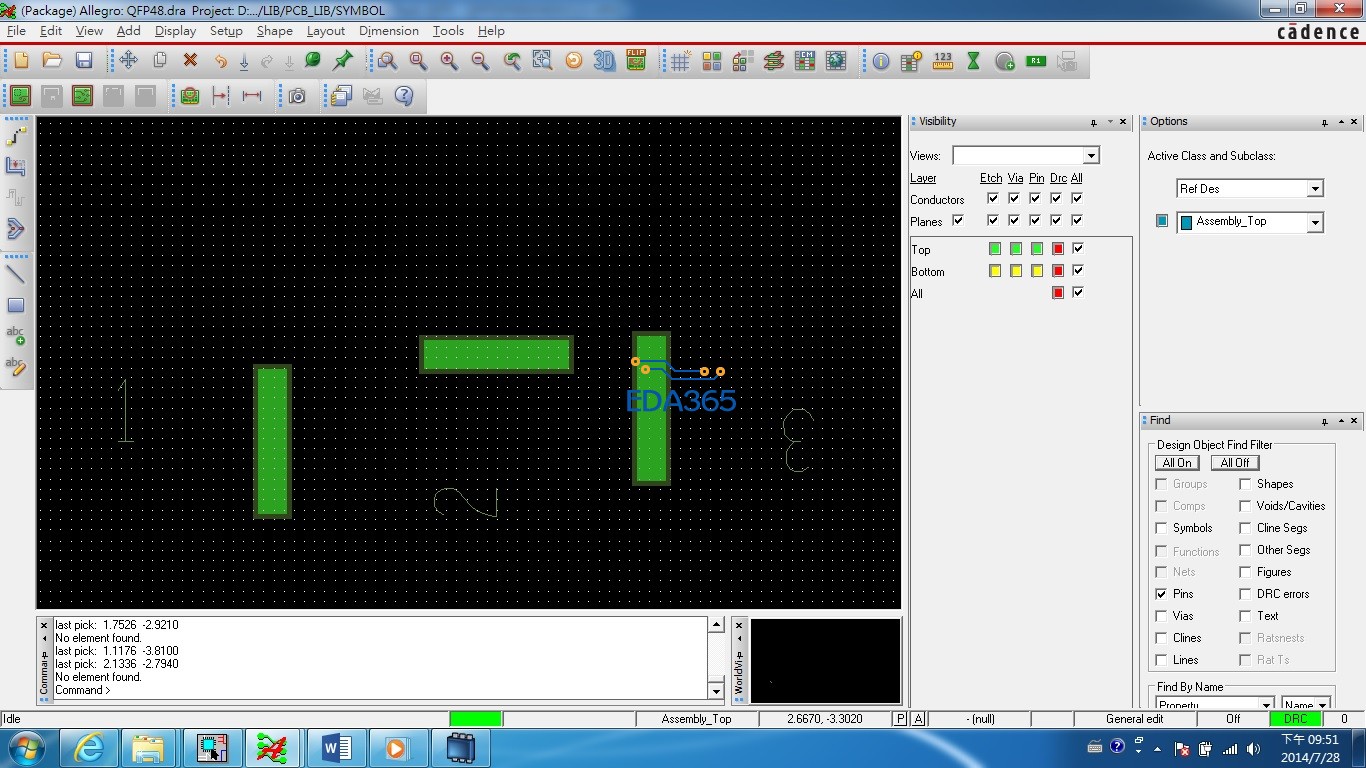Click the red Delete X tool

coord(190,61)
